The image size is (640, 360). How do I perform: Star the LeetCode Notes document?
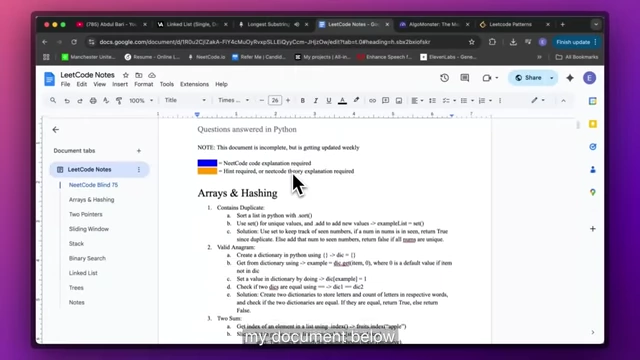[126, 75]
